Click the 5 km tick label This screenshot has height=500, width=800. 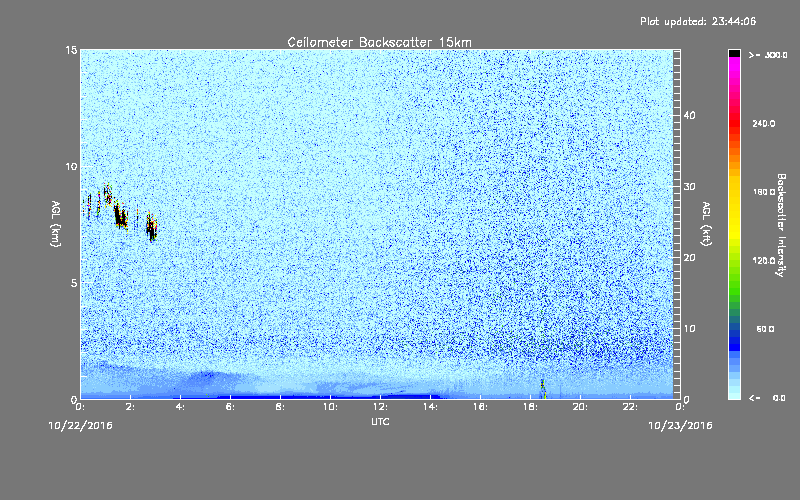(x=74, y=283)
